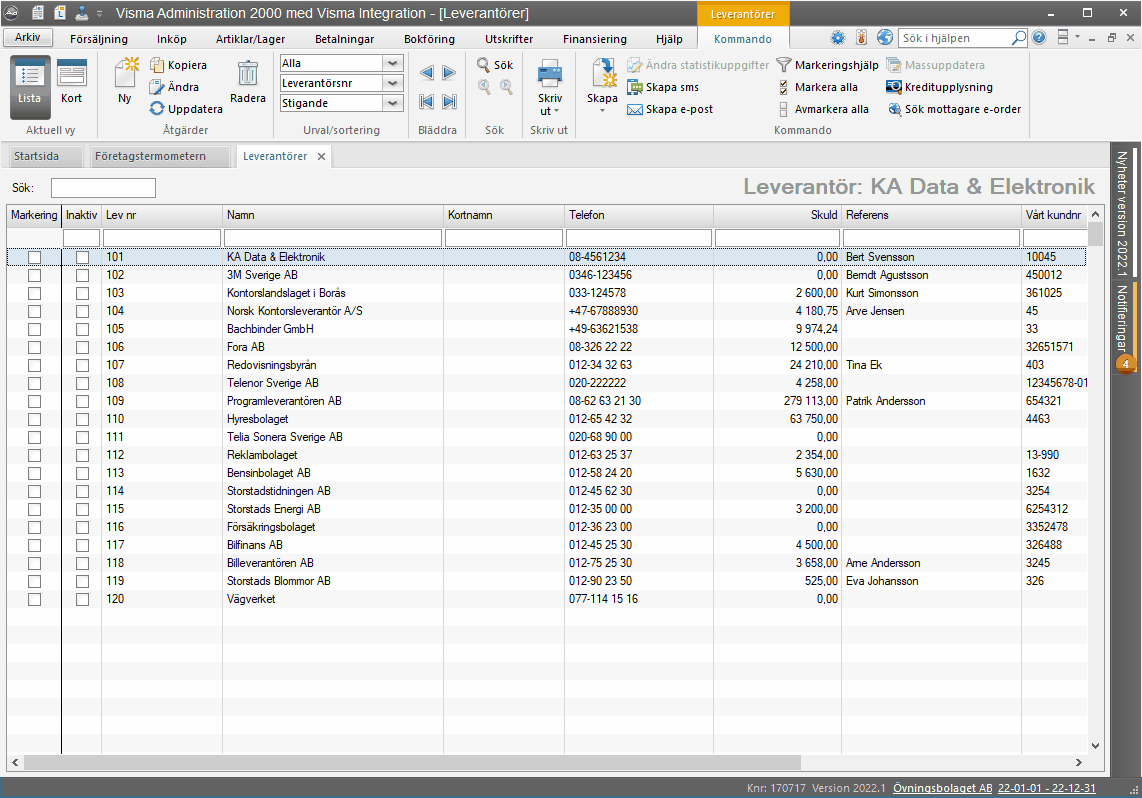Open the Alla filter dropdown
Screen dimensions: 1142x798
click(x=393, y=63)
